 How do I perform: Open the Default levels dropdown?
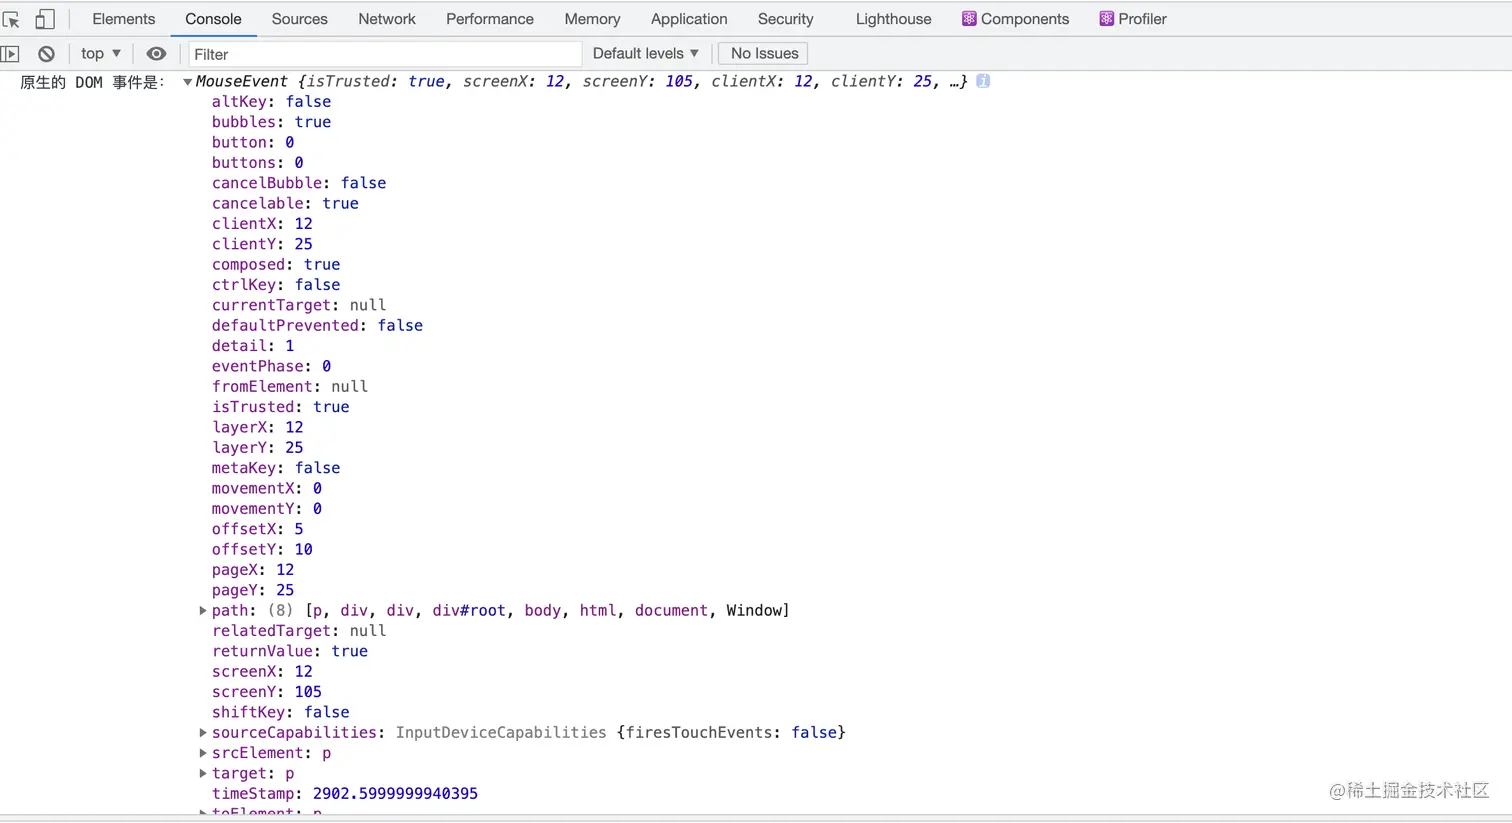coord(646,54)
